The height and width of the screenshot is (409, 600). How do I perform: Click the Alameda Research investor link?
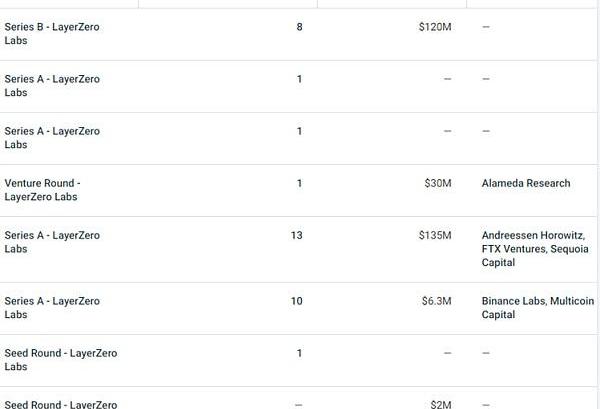[526, 183]
